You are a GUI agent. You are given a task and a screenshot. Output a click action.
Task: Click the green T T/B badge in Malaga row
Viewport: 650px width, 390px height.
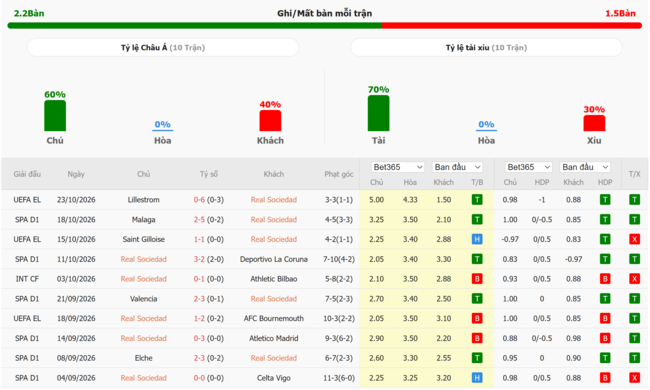pyautogui.click(x=477, y=220)
